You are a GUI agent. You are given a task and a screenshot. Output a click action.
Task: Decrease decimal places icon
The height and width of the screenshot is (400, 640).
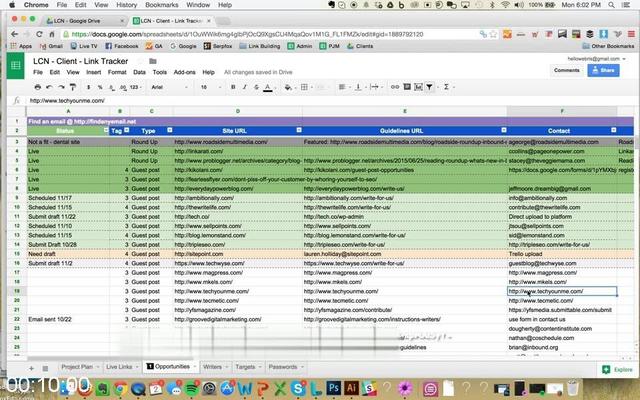111,87
